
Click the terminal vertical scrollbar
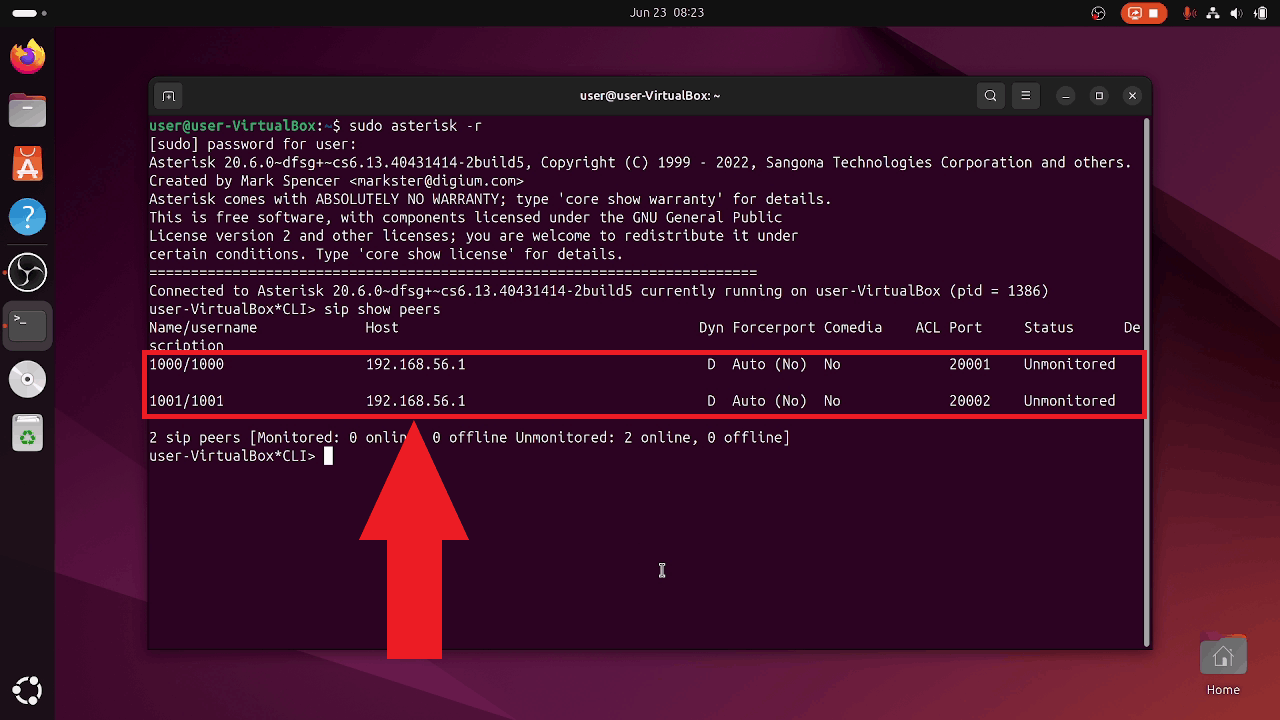(1146, 380)
